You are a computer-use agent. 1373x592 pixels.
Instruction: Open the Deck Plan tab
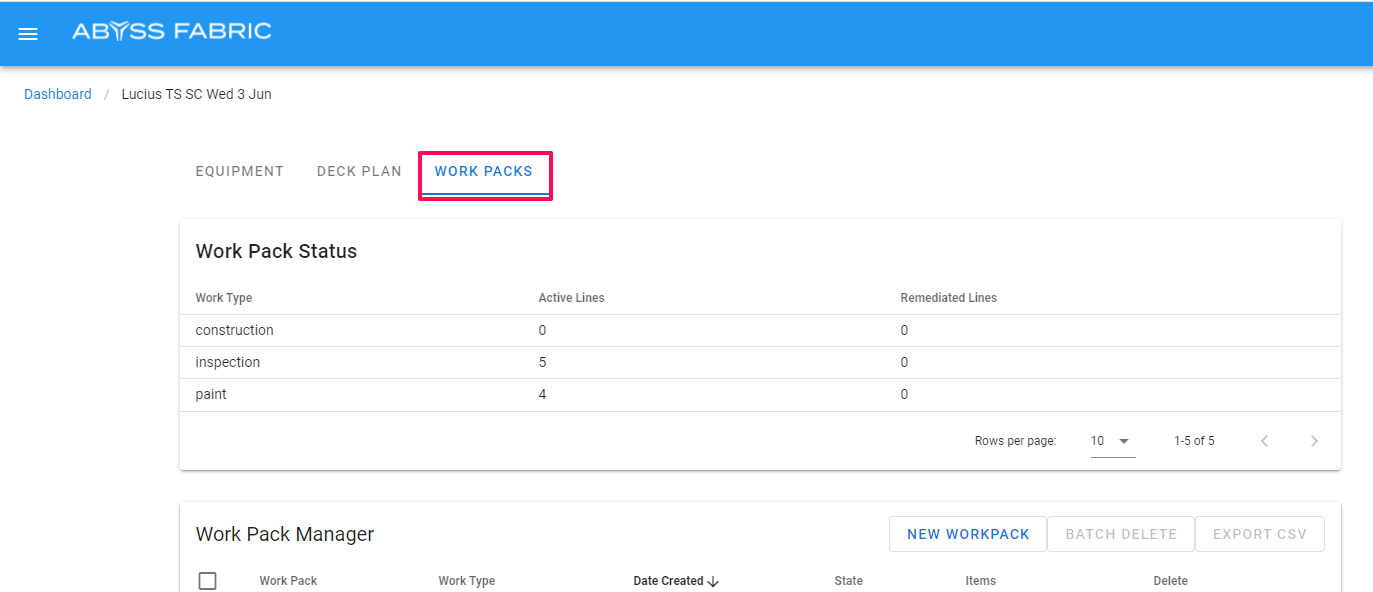coord(359,171)
